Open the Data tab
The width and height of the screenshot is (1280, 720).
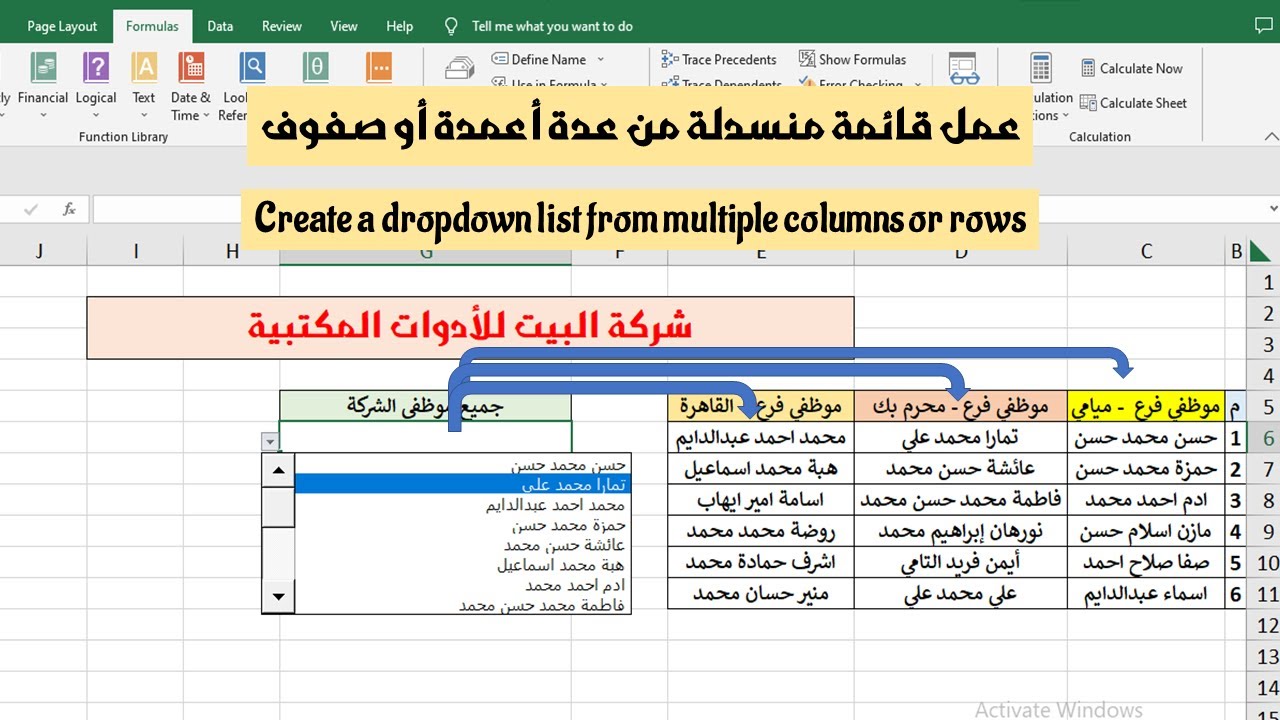220,26
